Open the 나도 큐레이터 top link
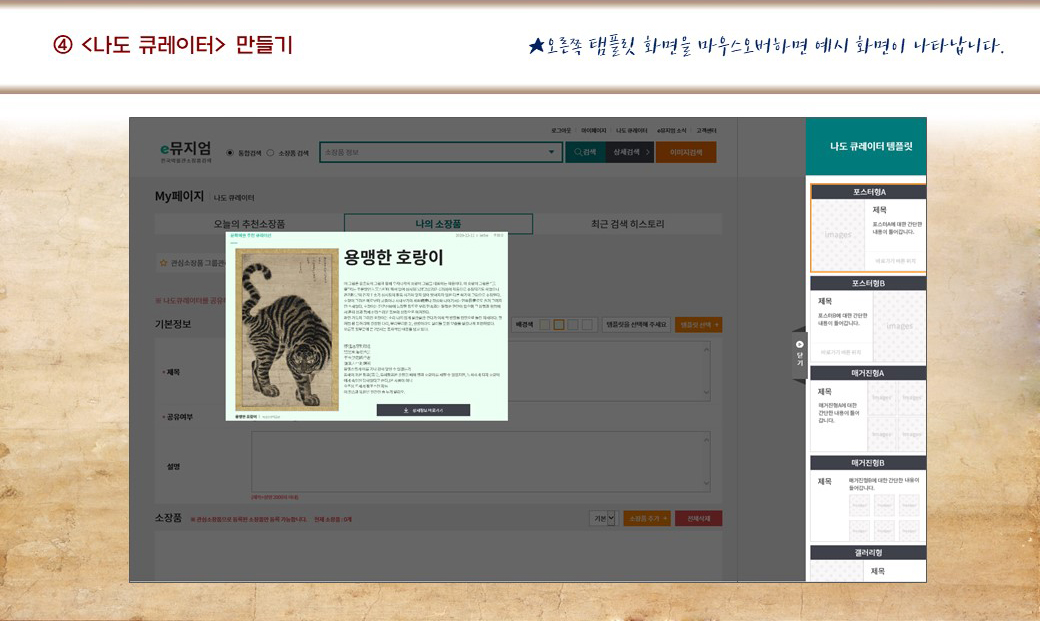 tap(631, 131)
